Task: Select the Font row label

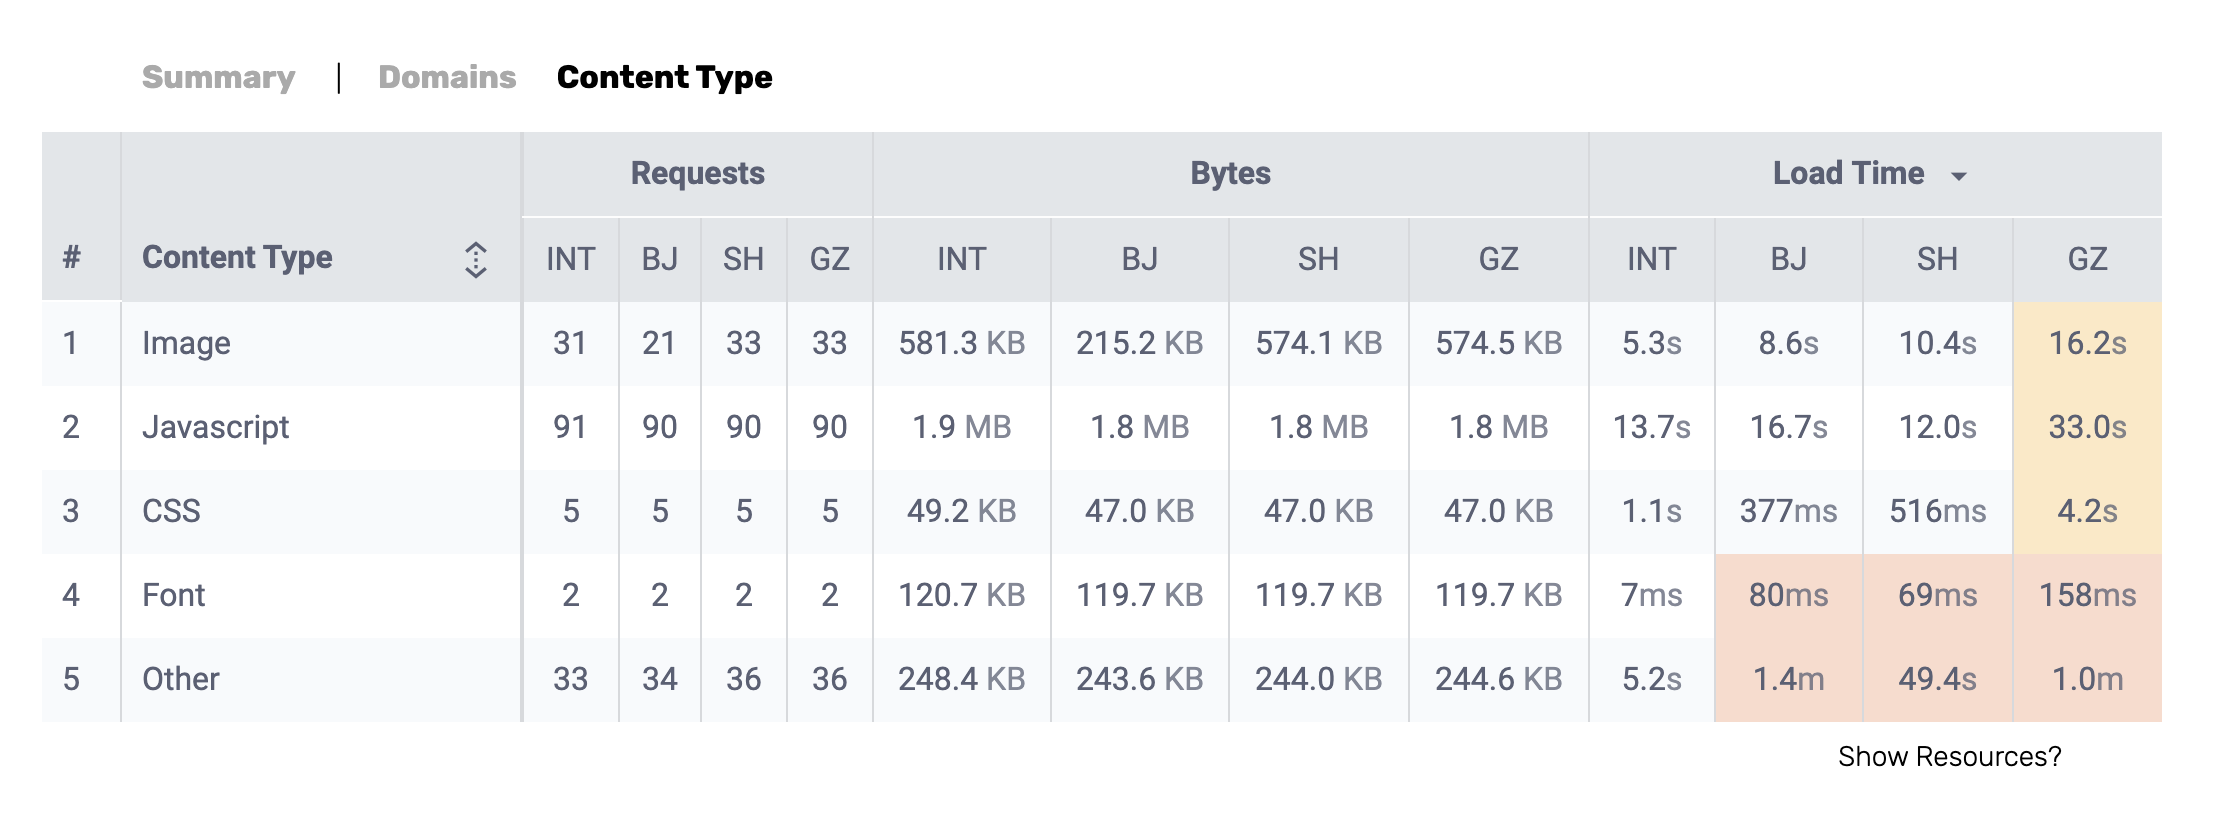Action: [173, 595]
